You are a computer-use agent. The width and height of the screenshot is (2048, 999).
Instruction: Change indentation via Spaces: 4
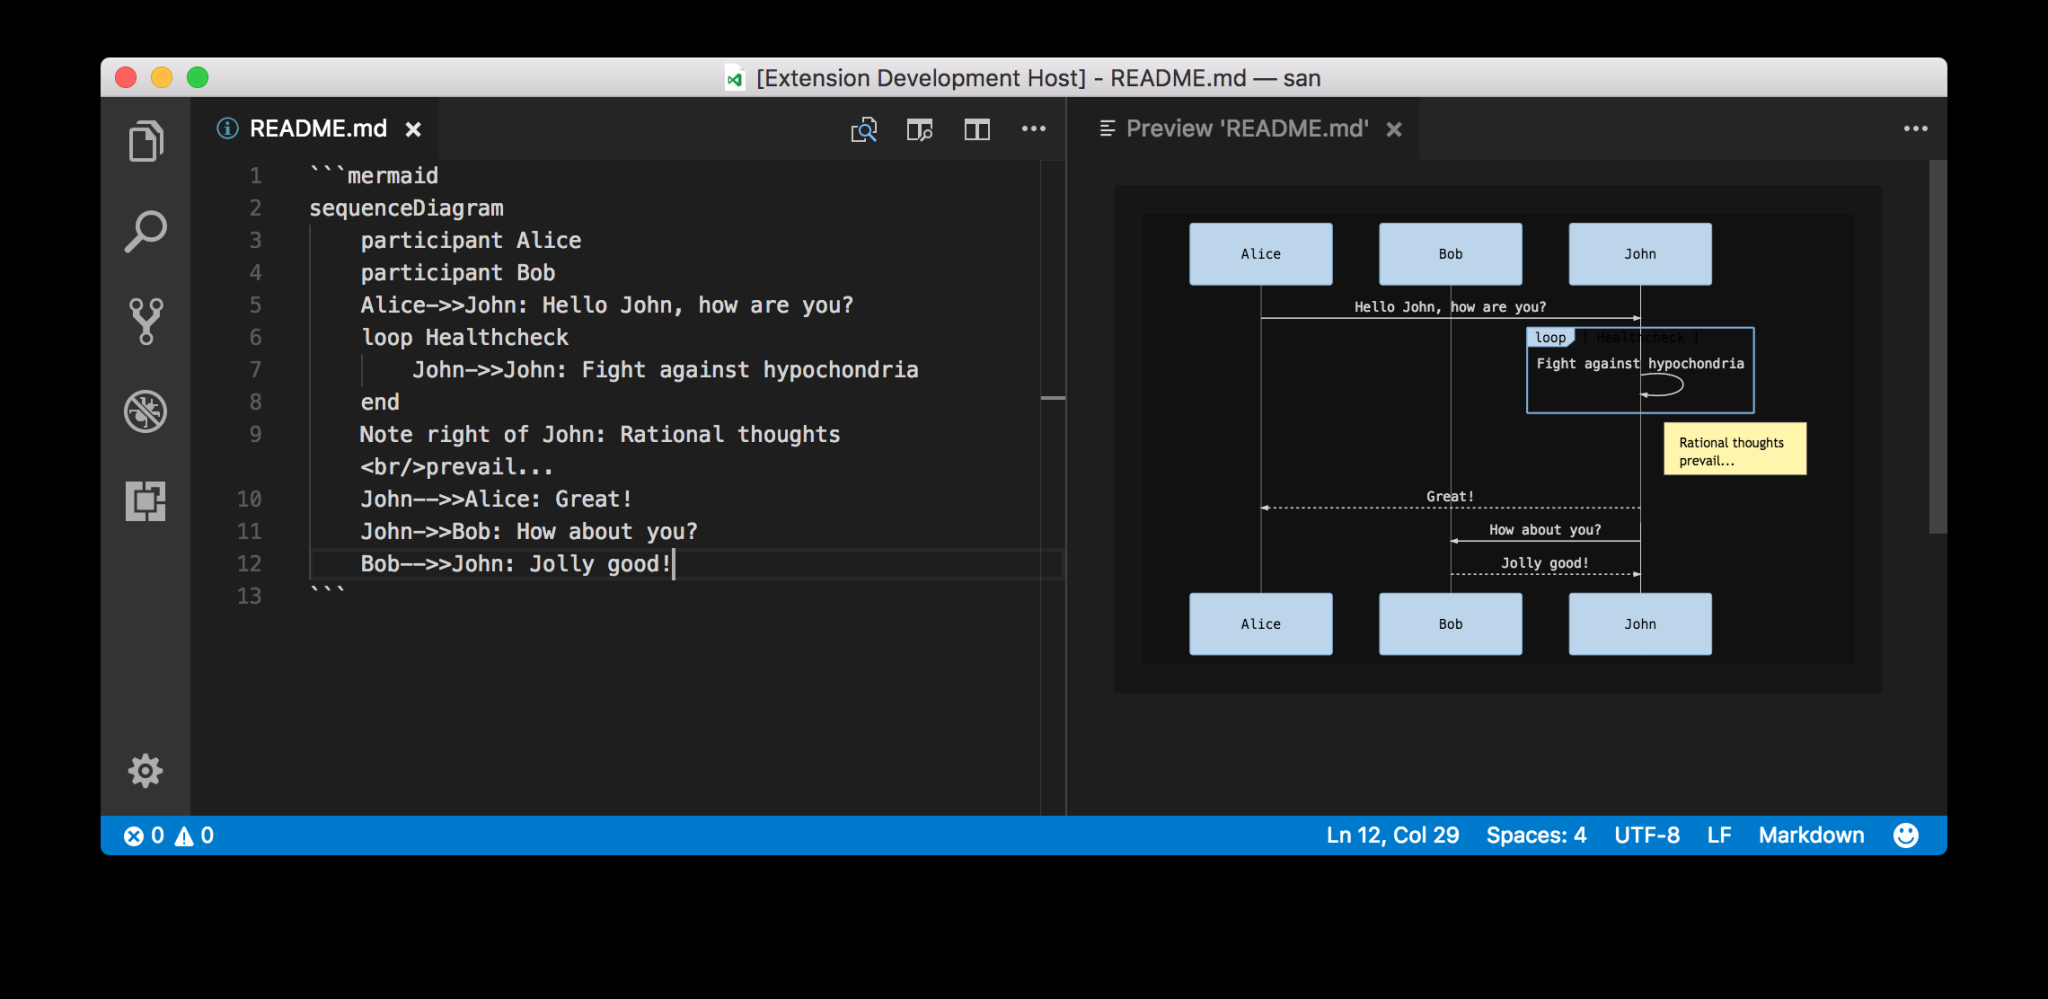coord(1536,835)
